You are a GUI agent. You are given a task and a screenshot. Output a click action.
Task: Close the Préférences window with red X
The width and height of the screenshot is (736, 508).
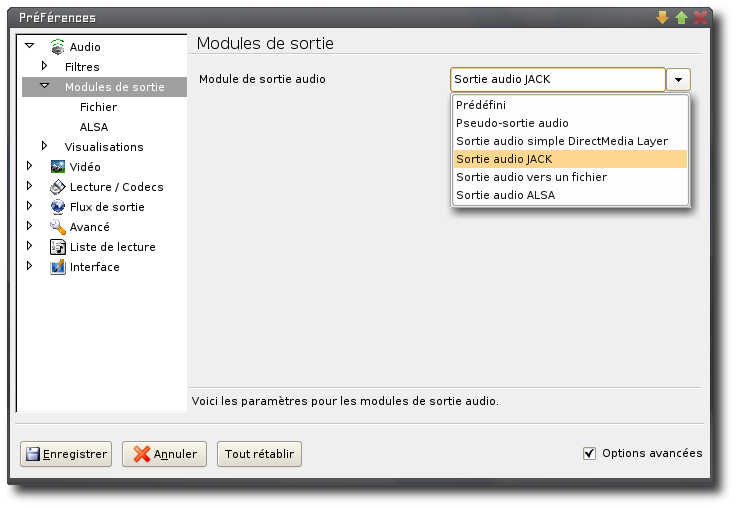[700, 18]
